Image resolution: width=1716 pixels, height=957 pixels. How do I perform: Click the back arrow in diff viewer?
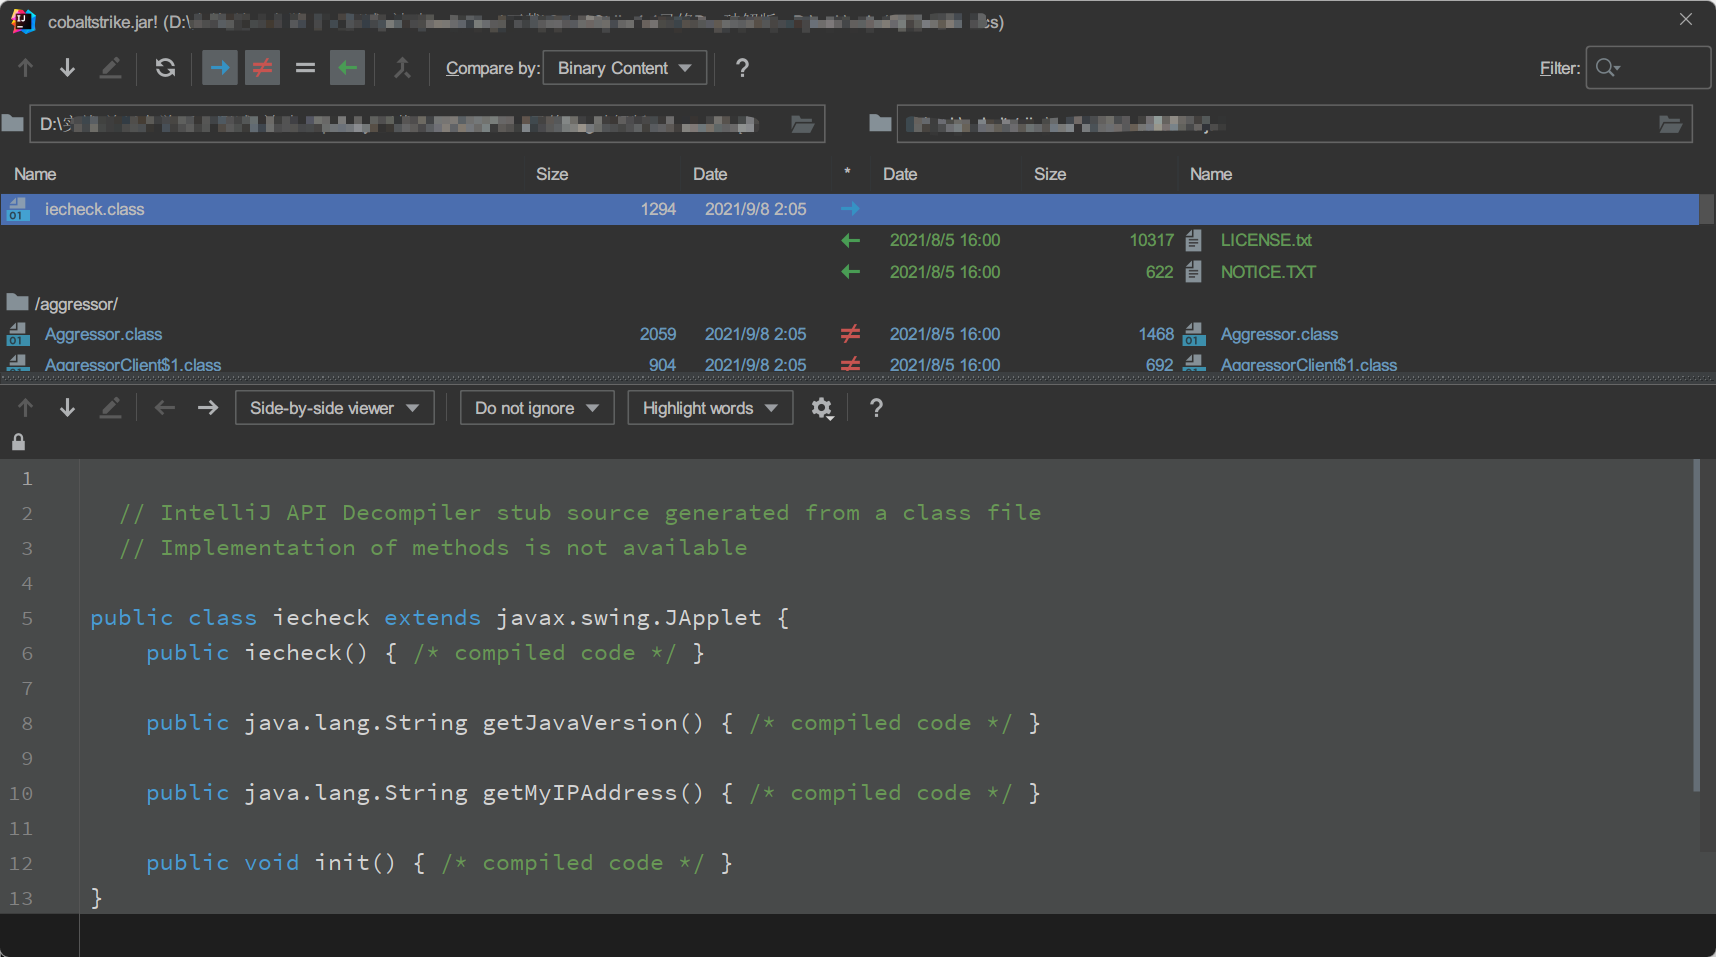point(165,408)
